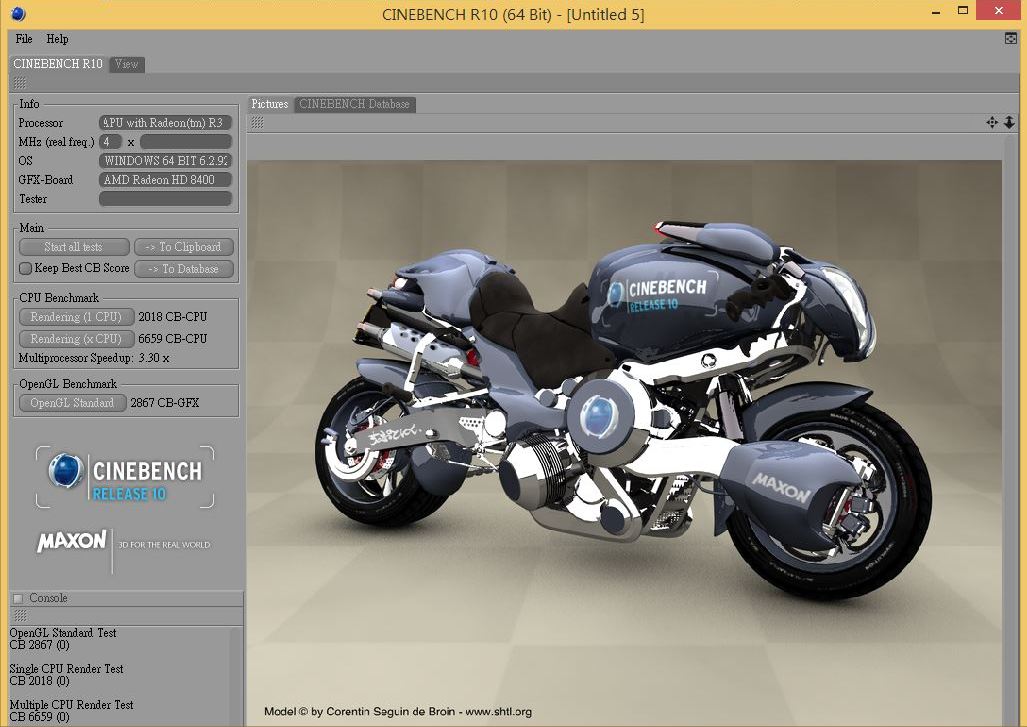Image resolution: width=1027 pixels, height=727 pixels.
Task: Open the Help menu
Action: (57, 39)
